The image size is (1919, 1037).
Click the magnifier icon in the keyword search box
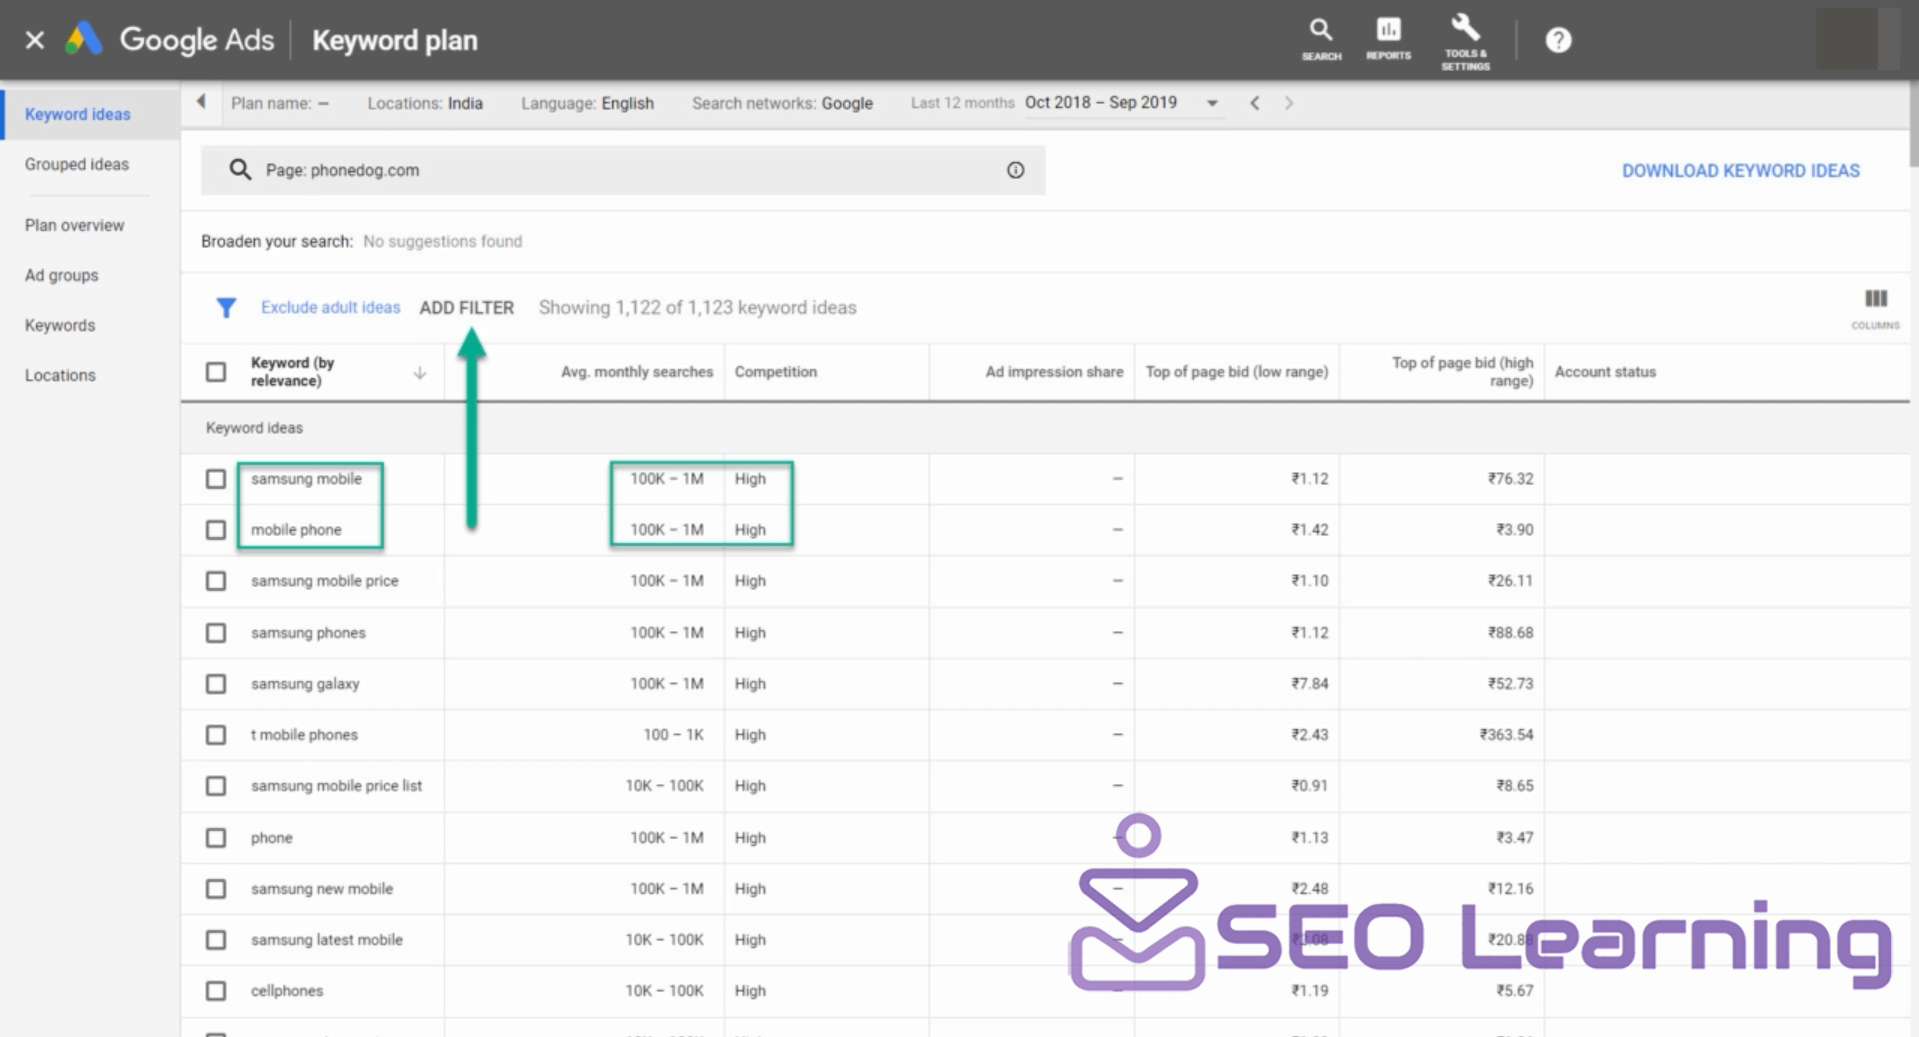point(240,170)
